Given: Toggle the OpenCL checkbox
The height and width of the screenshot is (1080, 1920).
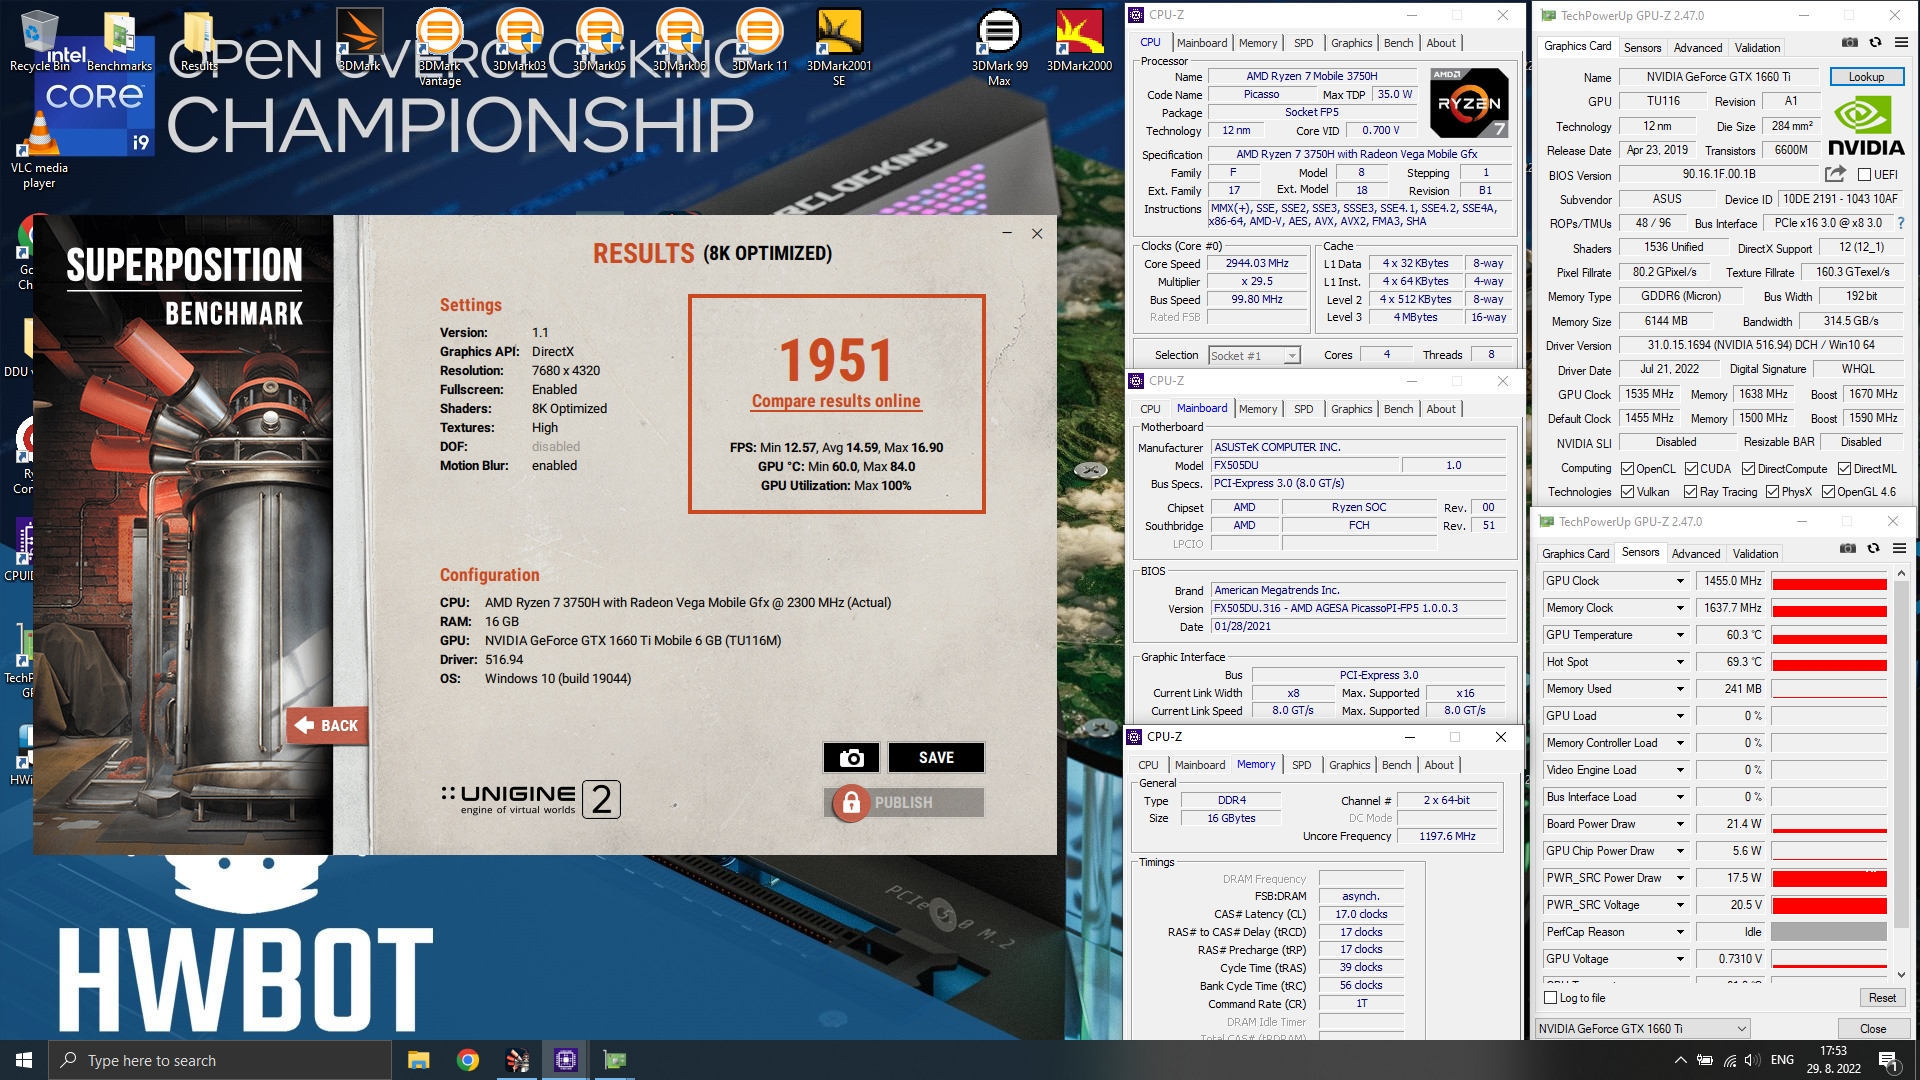Looking at the screenshot, I should (x=1627, y=469).
